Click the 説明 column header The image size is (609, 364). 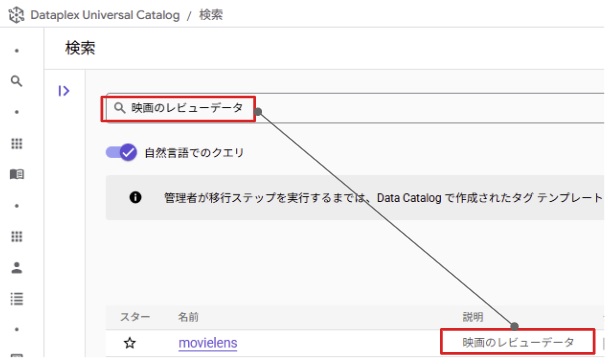click(473, 317)
